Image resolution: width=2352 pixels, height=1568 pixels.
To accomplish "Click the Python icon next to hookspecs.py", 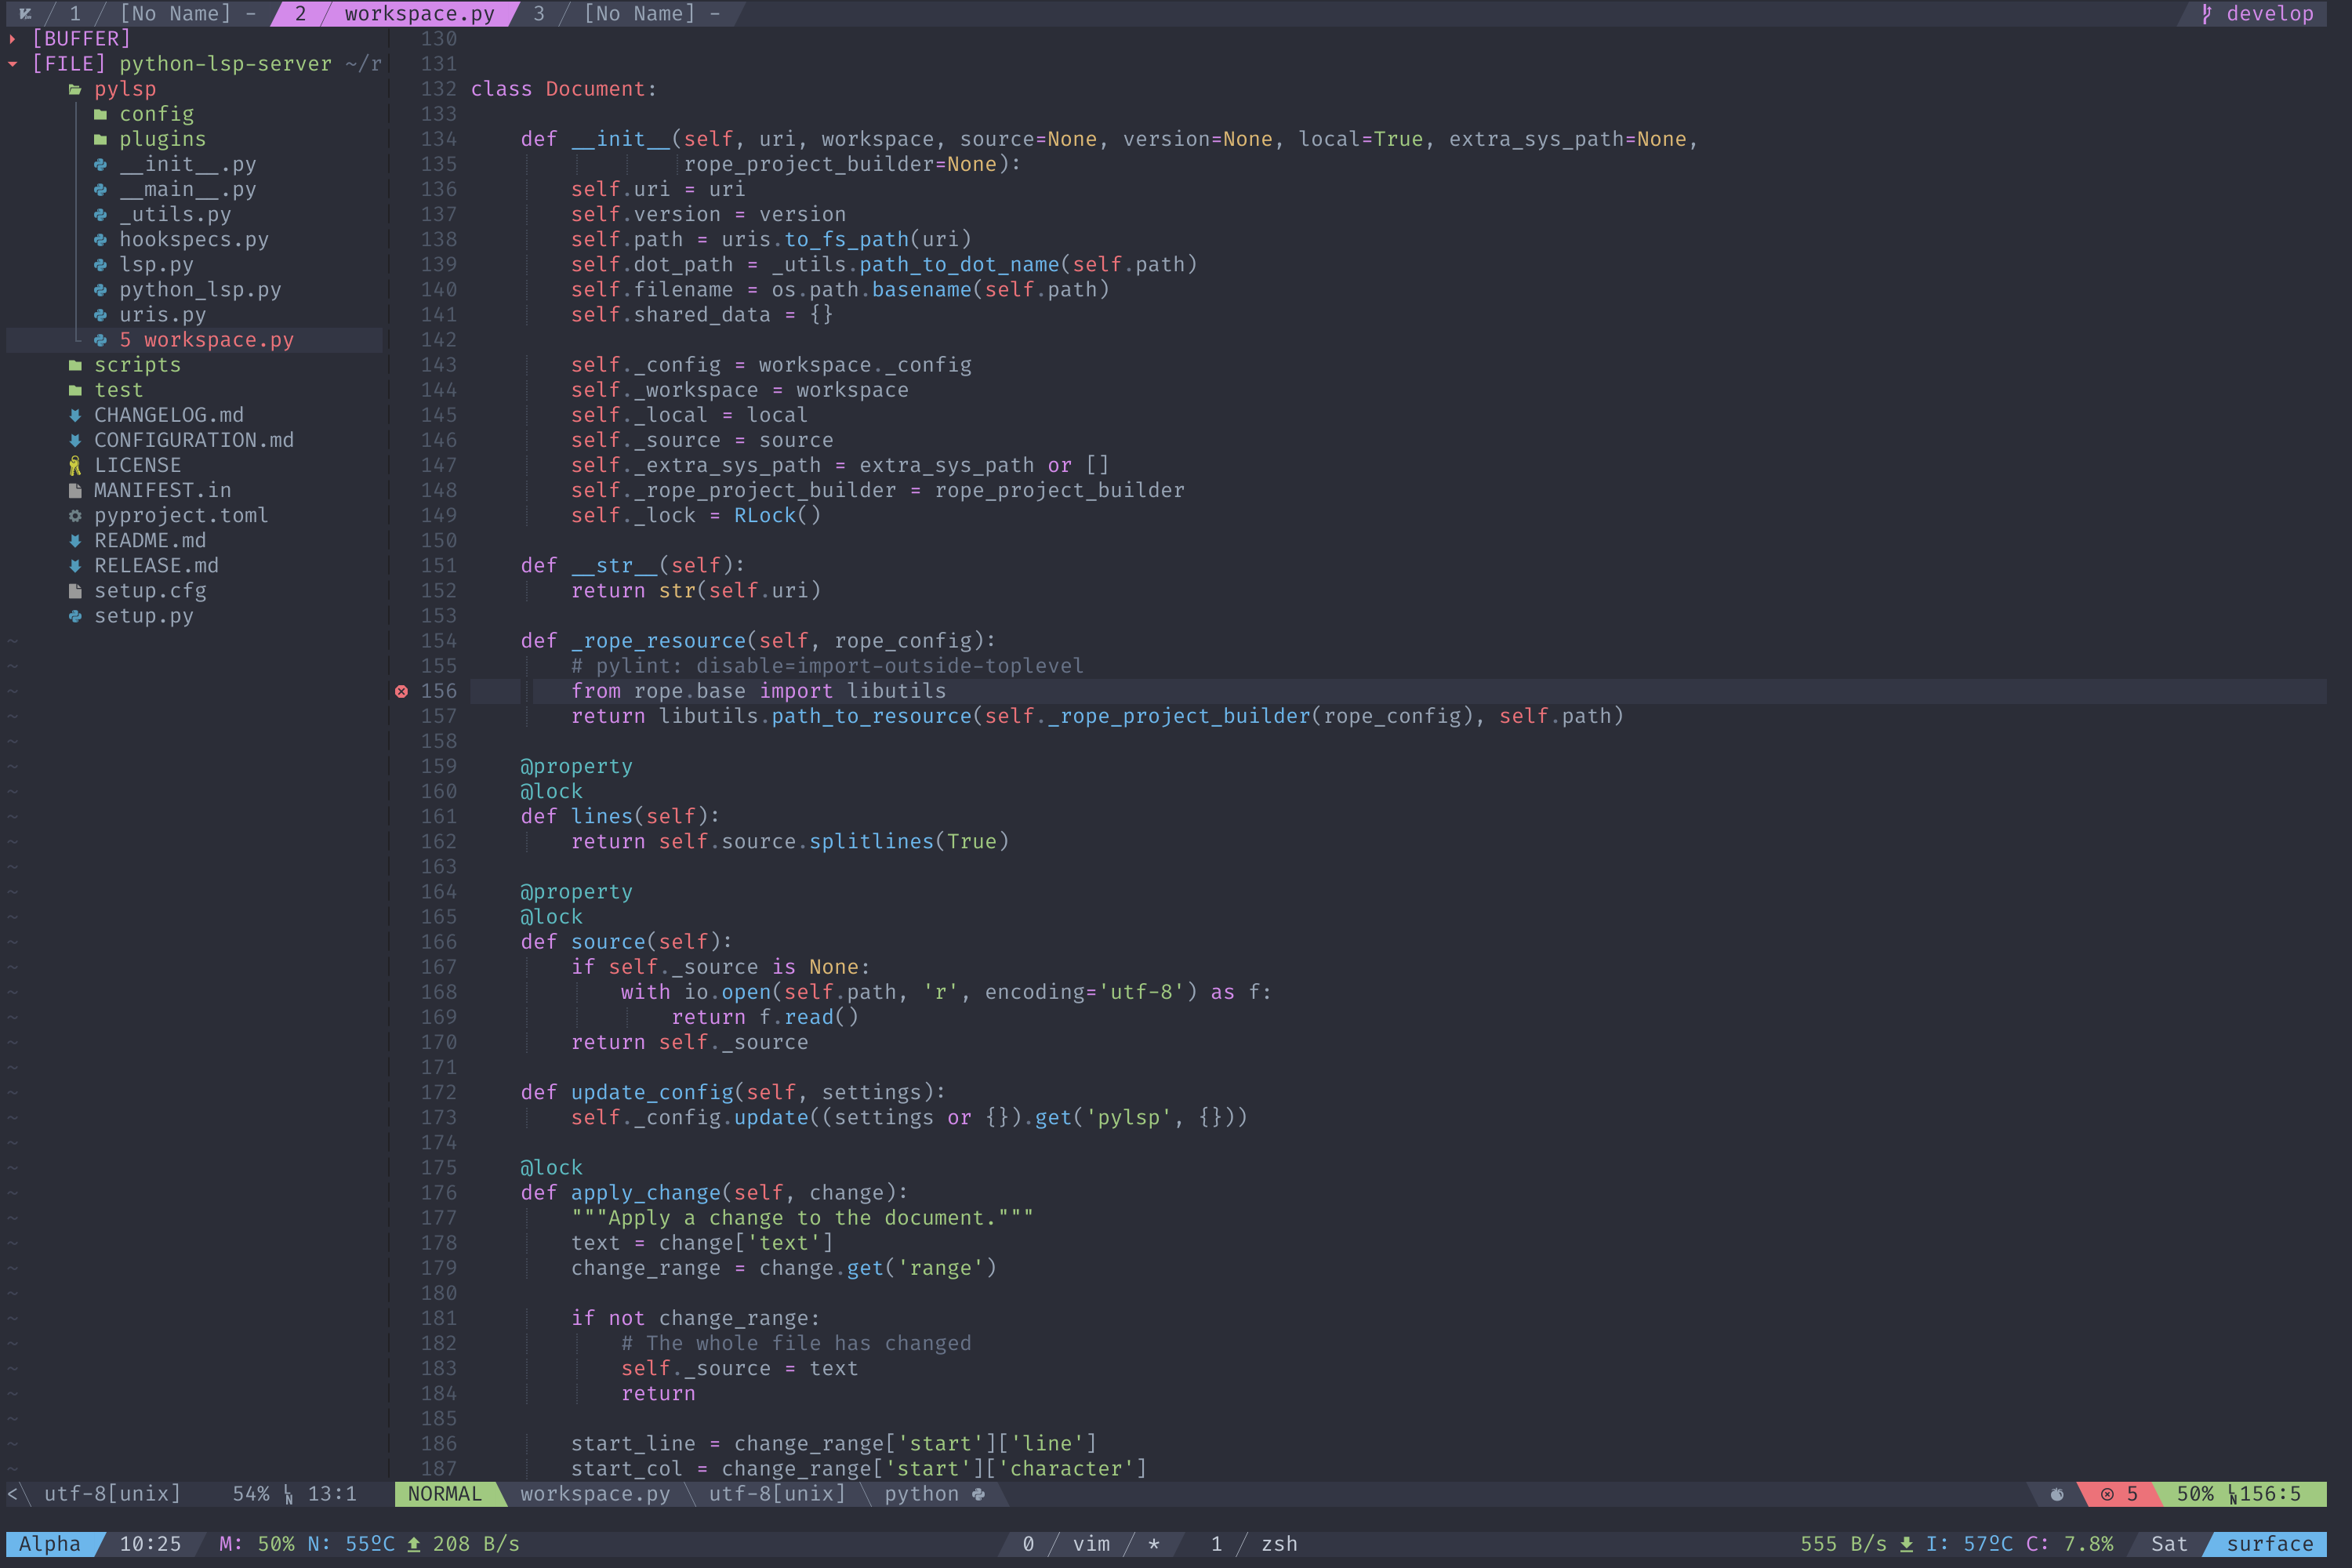I will pyautogui.click(x=100, y=240).
